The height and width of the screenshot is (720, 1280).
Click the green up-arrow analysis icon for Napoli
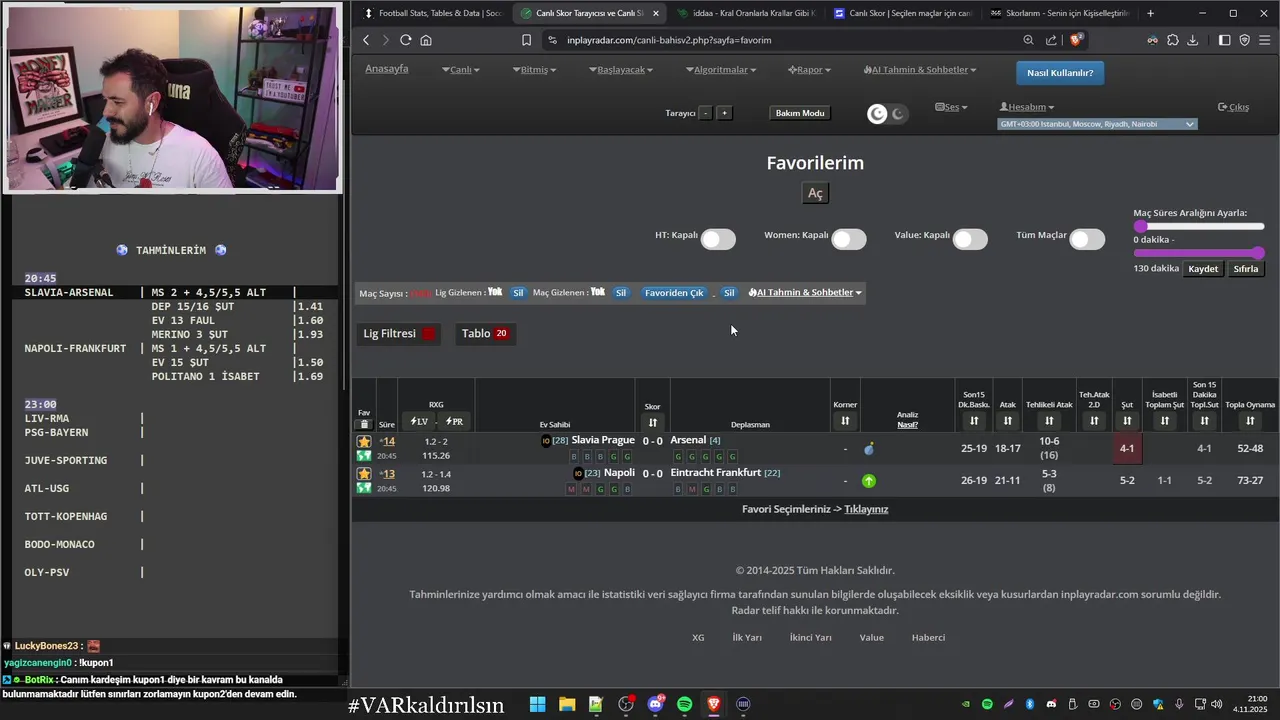tap(868, 481)
